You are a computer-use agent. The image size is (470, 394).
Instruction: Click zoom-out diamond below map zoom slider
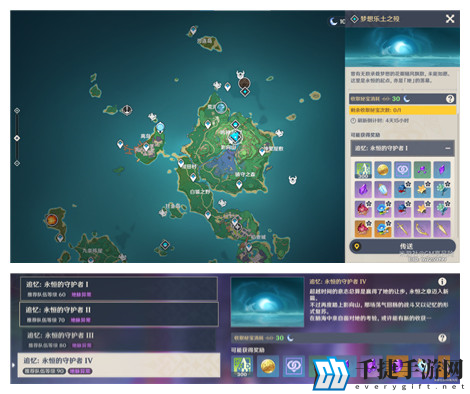(x=17, y=163)
